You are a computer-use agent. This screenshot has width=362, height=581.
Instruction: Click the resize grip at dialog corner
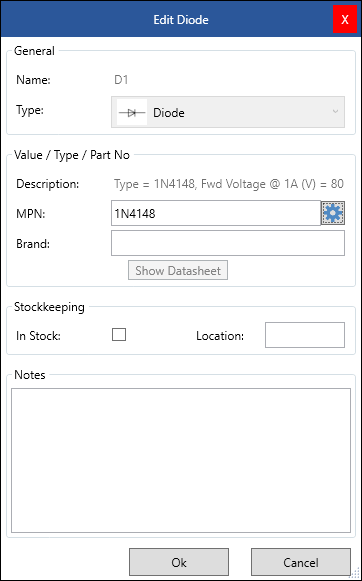coord(355,574)
